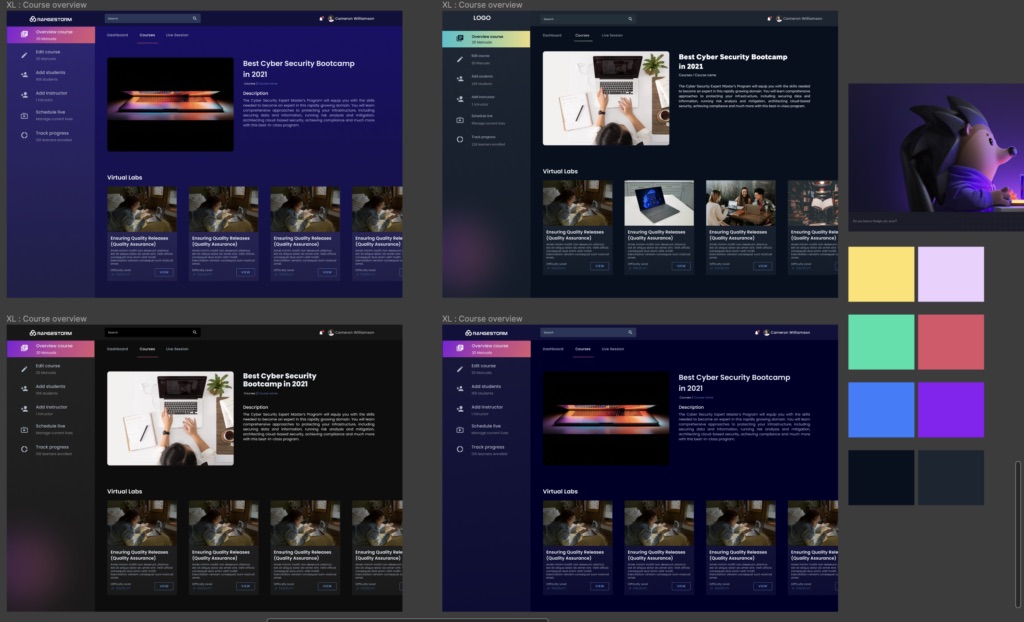
Task: Click the pencil Edit course icon in LOGO mockup
Action: pyautogui.click(x=460, y=59)
